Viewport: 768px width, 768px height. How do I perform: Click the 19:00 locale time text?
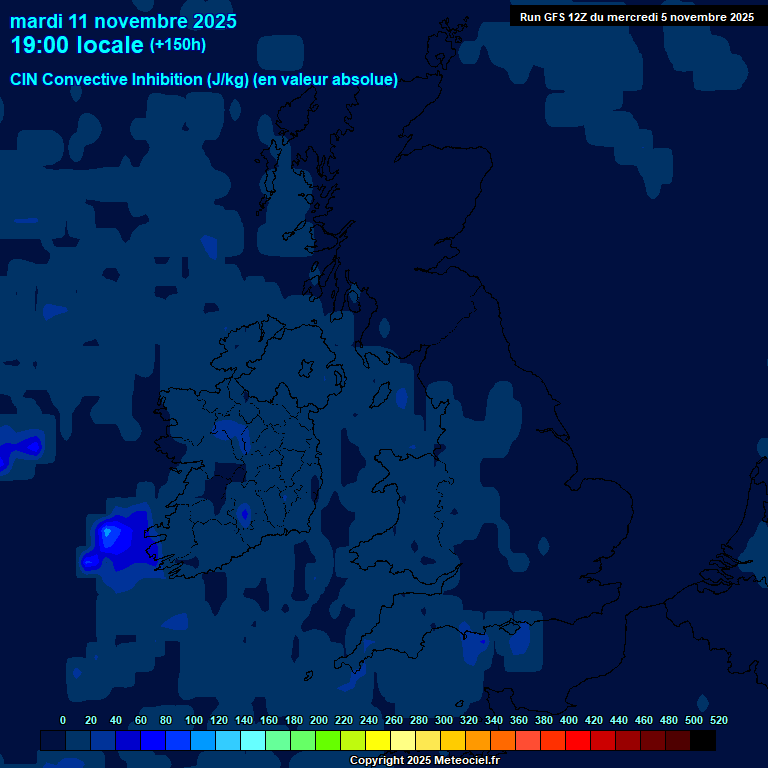click(77, 45)
